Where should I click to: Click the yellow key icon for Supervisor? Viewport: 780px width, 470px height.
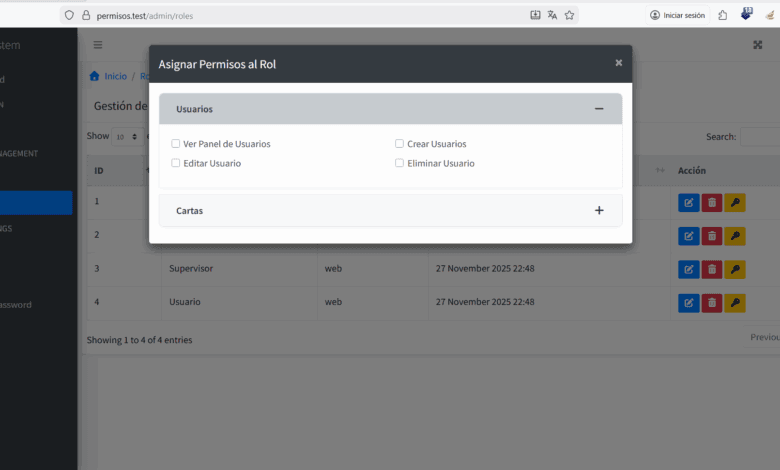735,269
